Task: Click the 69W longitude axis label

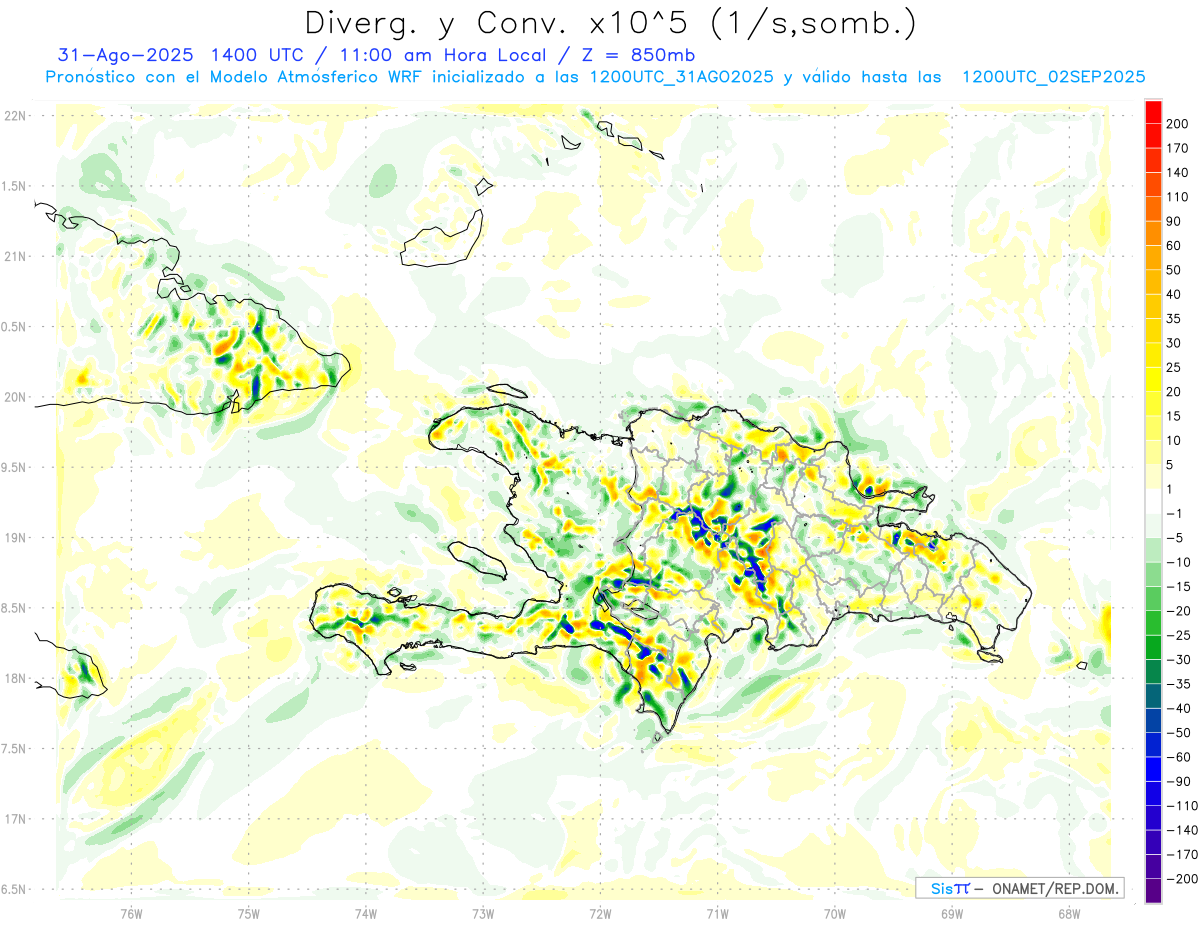Action: pos(952,913)
